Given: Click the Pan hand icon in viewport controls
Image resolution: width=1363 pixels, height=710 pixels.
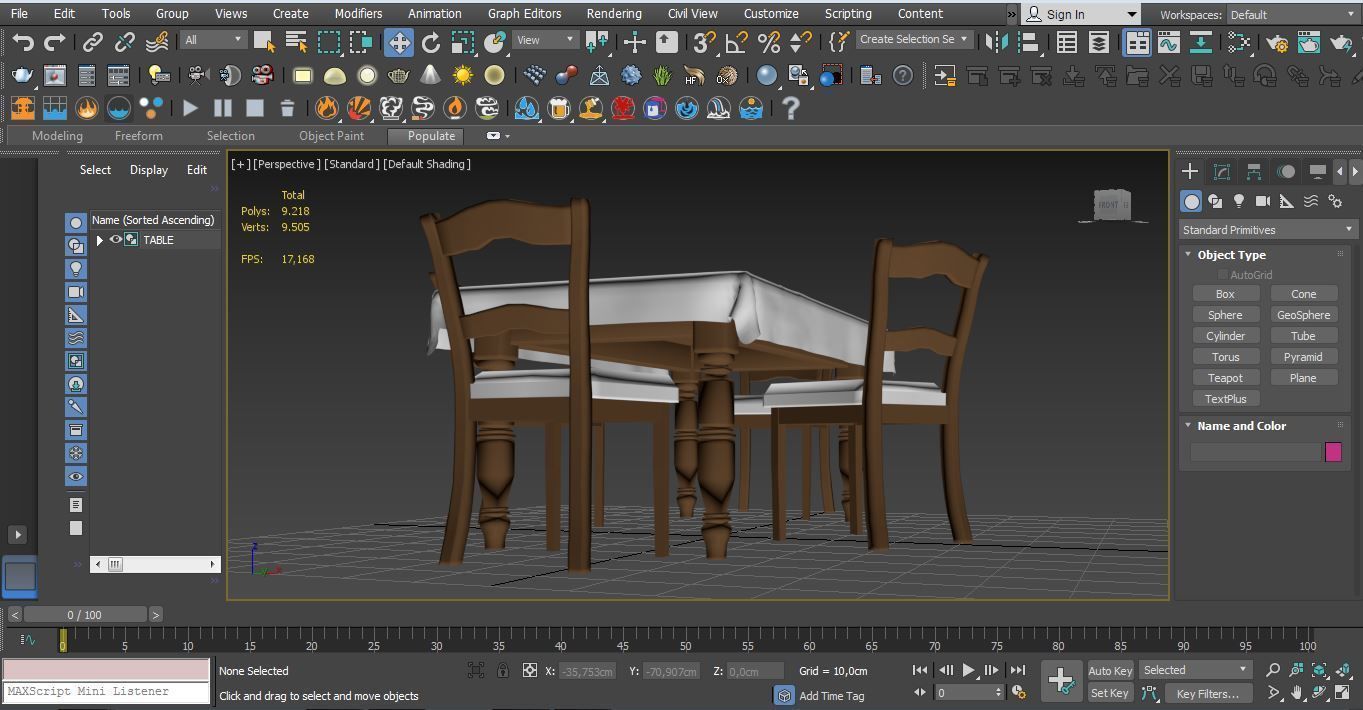Looking at the screenshot, I should 1297,692.
